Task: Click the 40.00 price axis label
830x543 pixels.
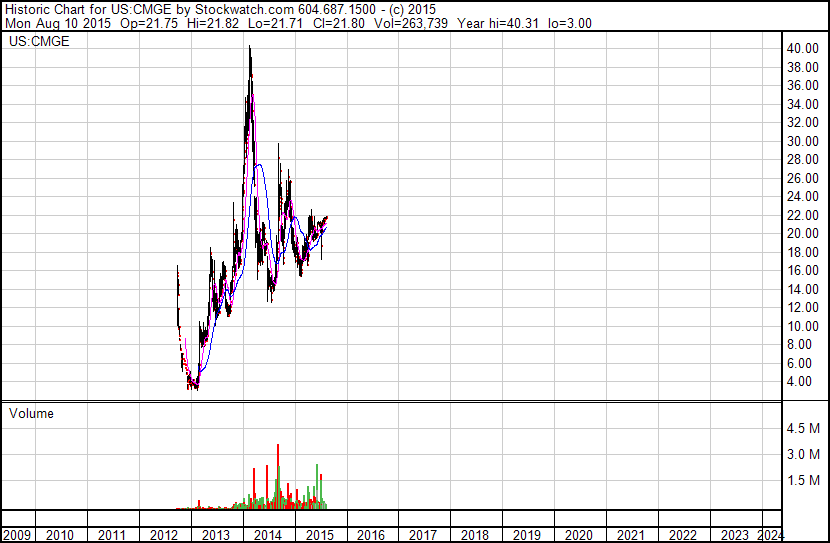Action: click(x=802, y=48)
